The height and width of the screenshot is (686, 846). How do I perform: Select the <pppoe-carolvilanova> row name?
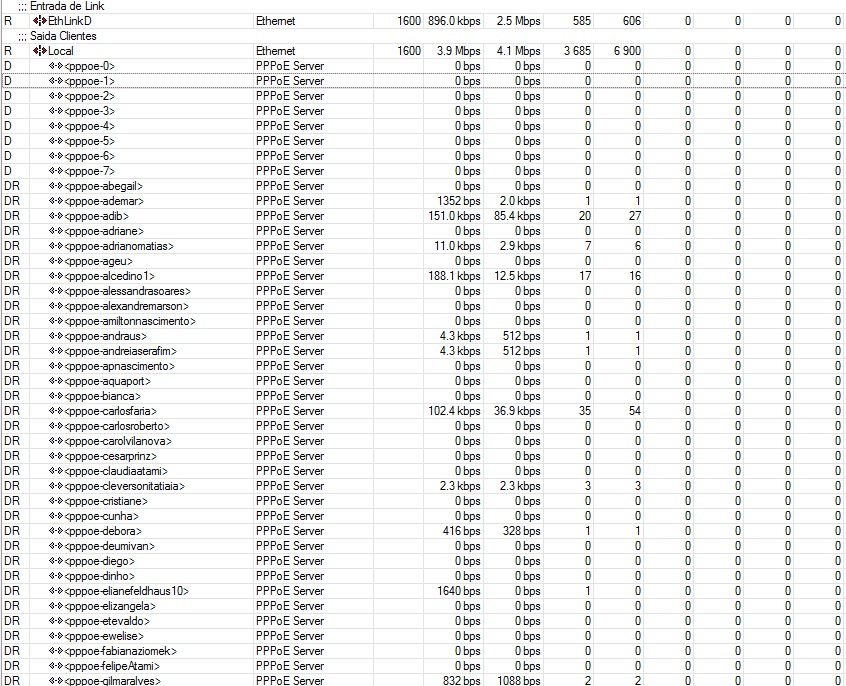(118, 442)
